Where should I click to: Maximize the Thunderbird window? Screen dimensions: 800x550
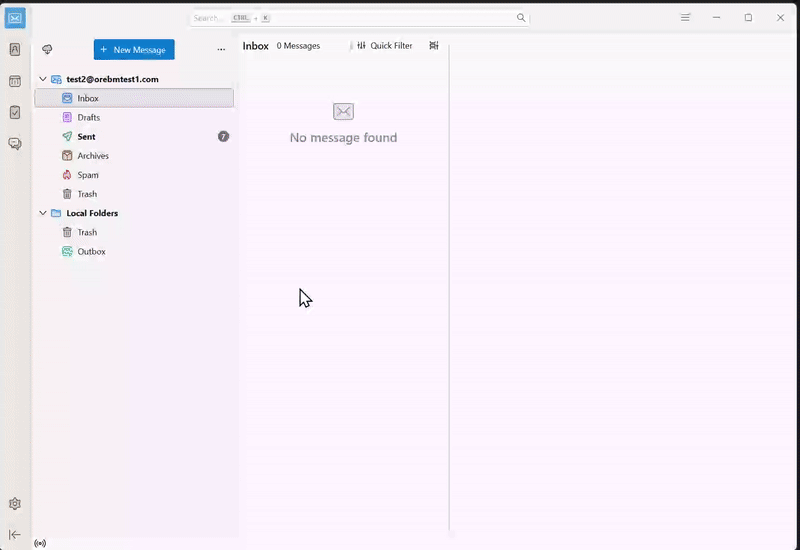748,17
